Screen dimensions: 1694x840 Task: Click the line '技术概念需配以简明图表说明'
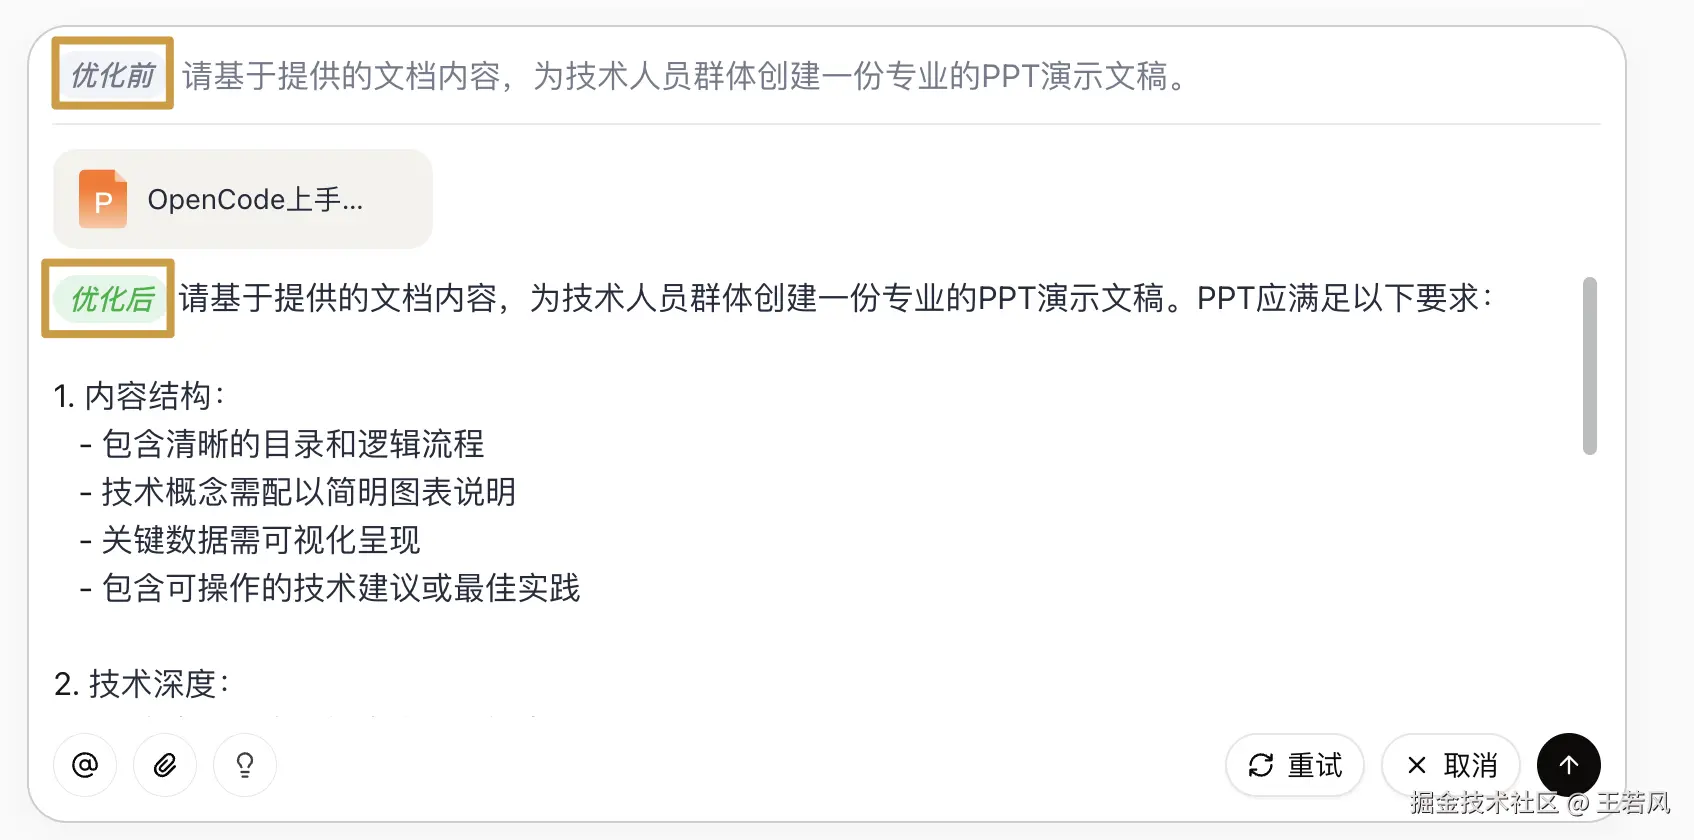point(308,492)
